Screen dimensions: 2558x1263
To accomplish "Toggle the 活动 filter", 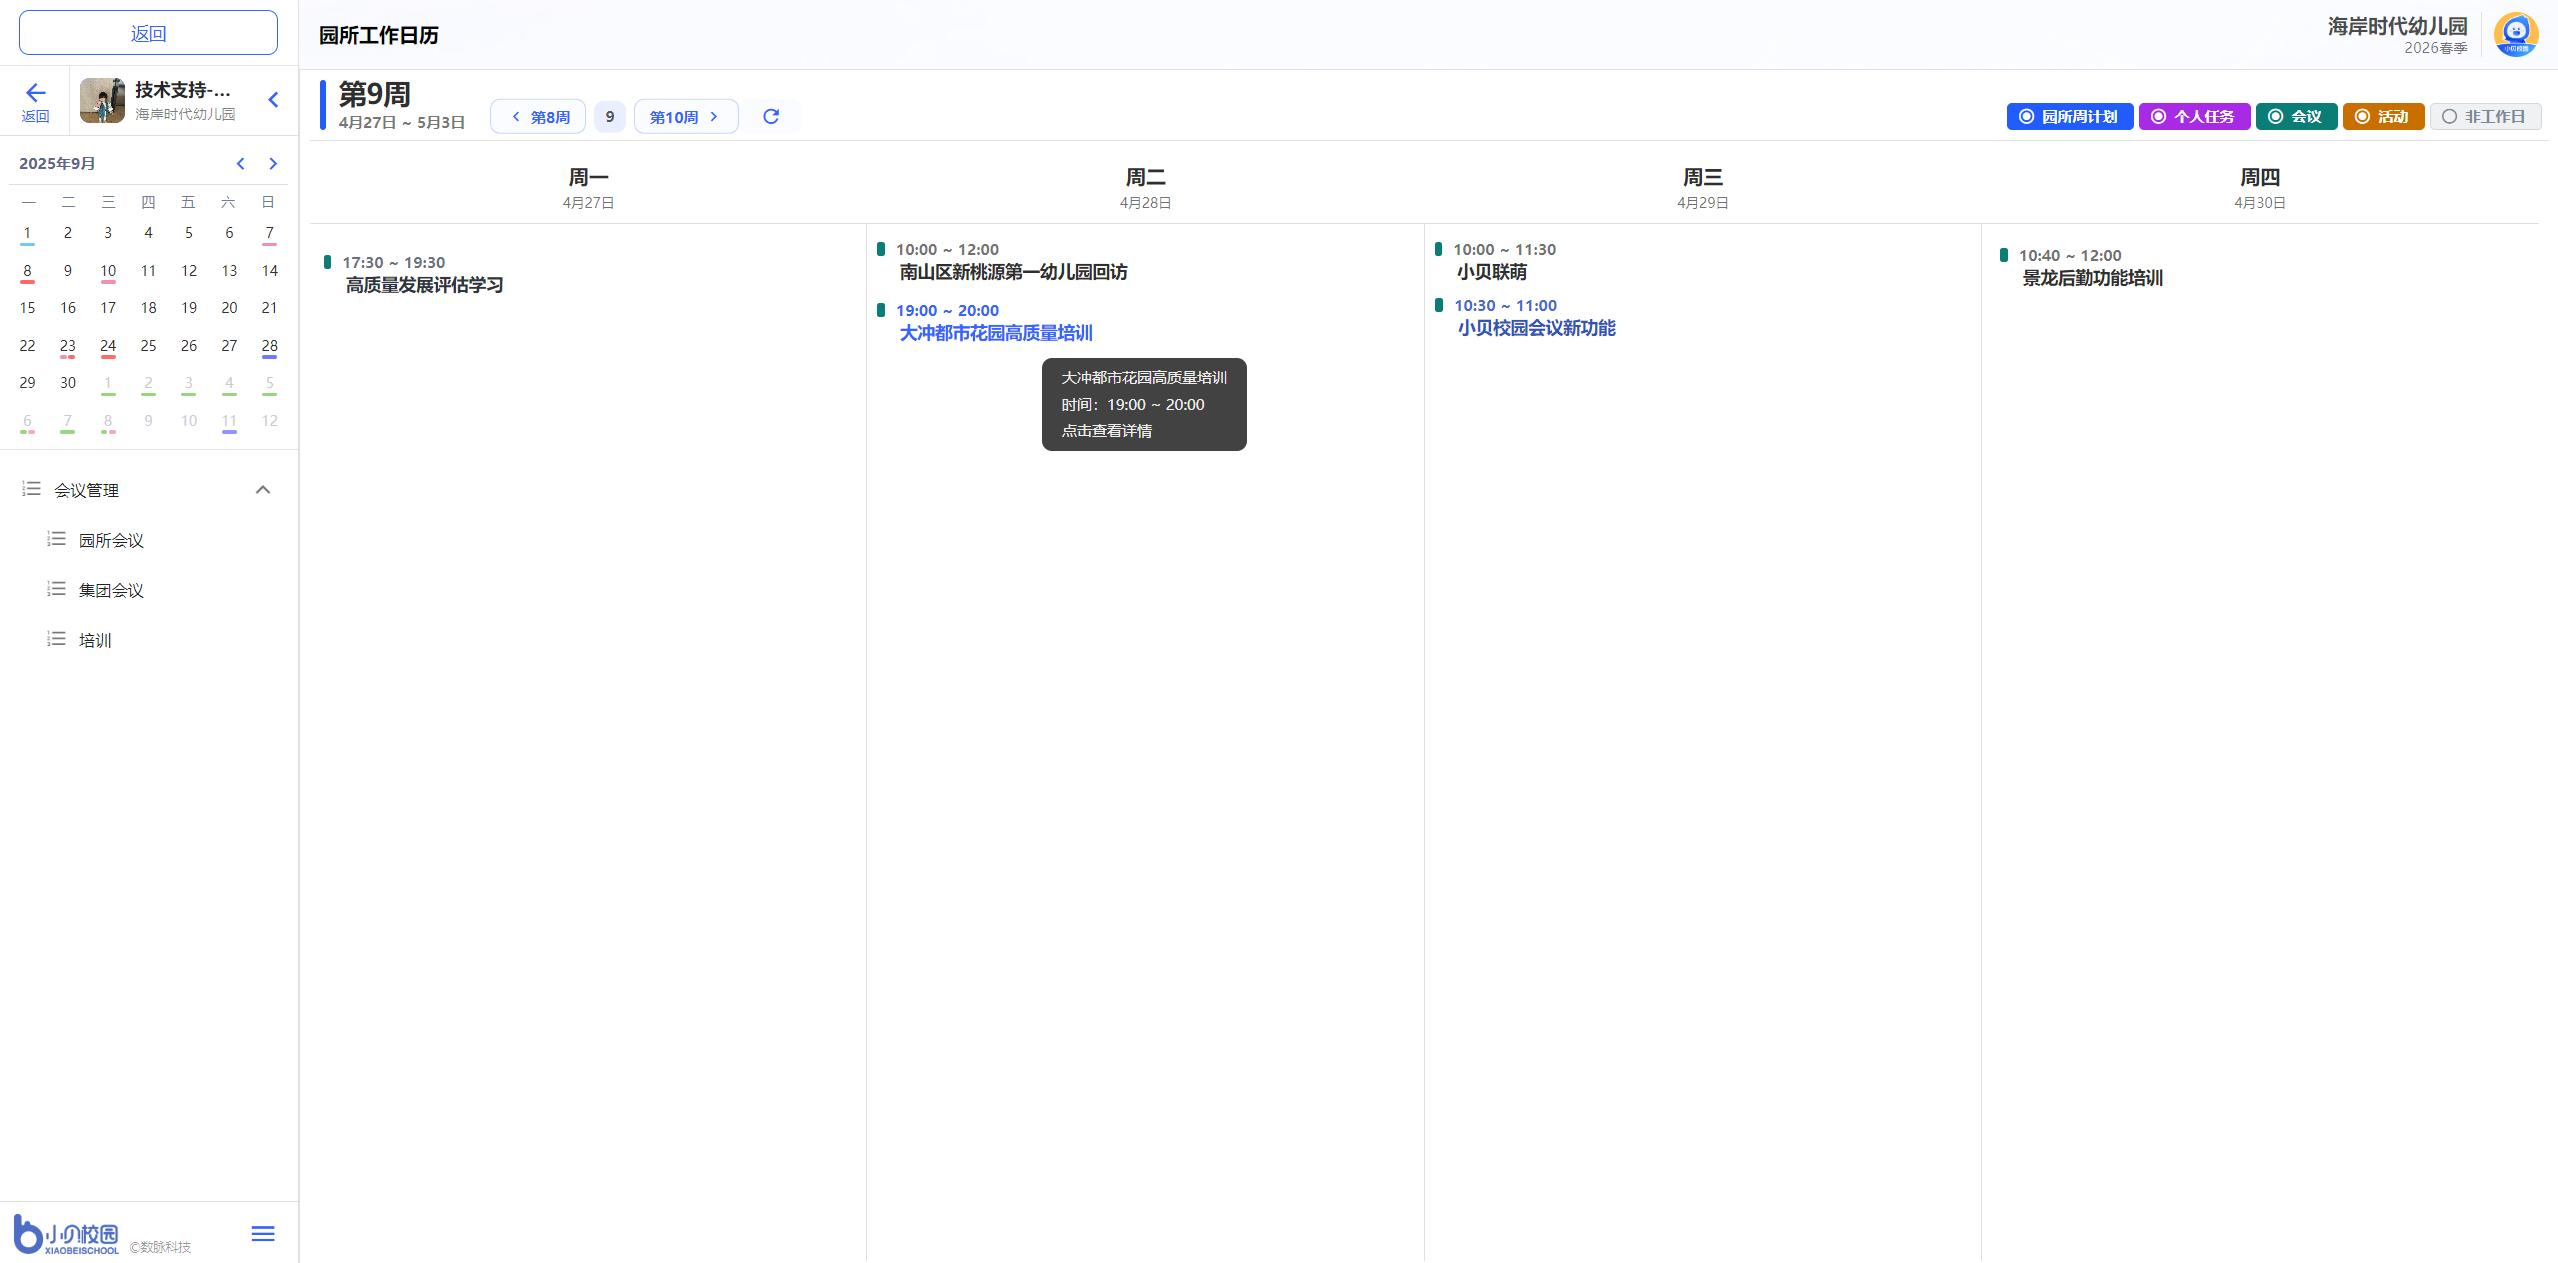I will pos(2382,117).
